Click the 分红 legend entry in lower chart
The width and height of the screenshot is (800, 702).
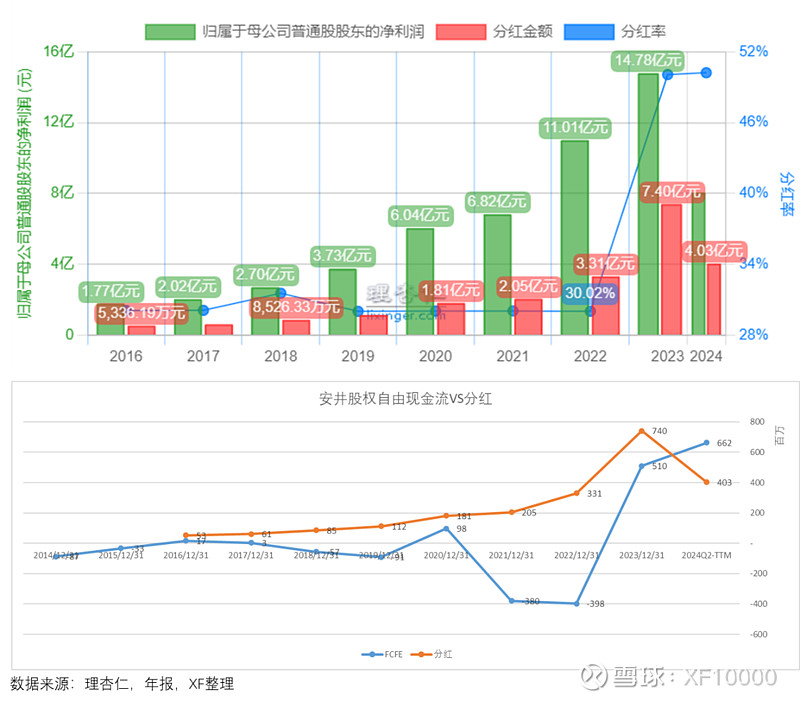click(432, 655)
